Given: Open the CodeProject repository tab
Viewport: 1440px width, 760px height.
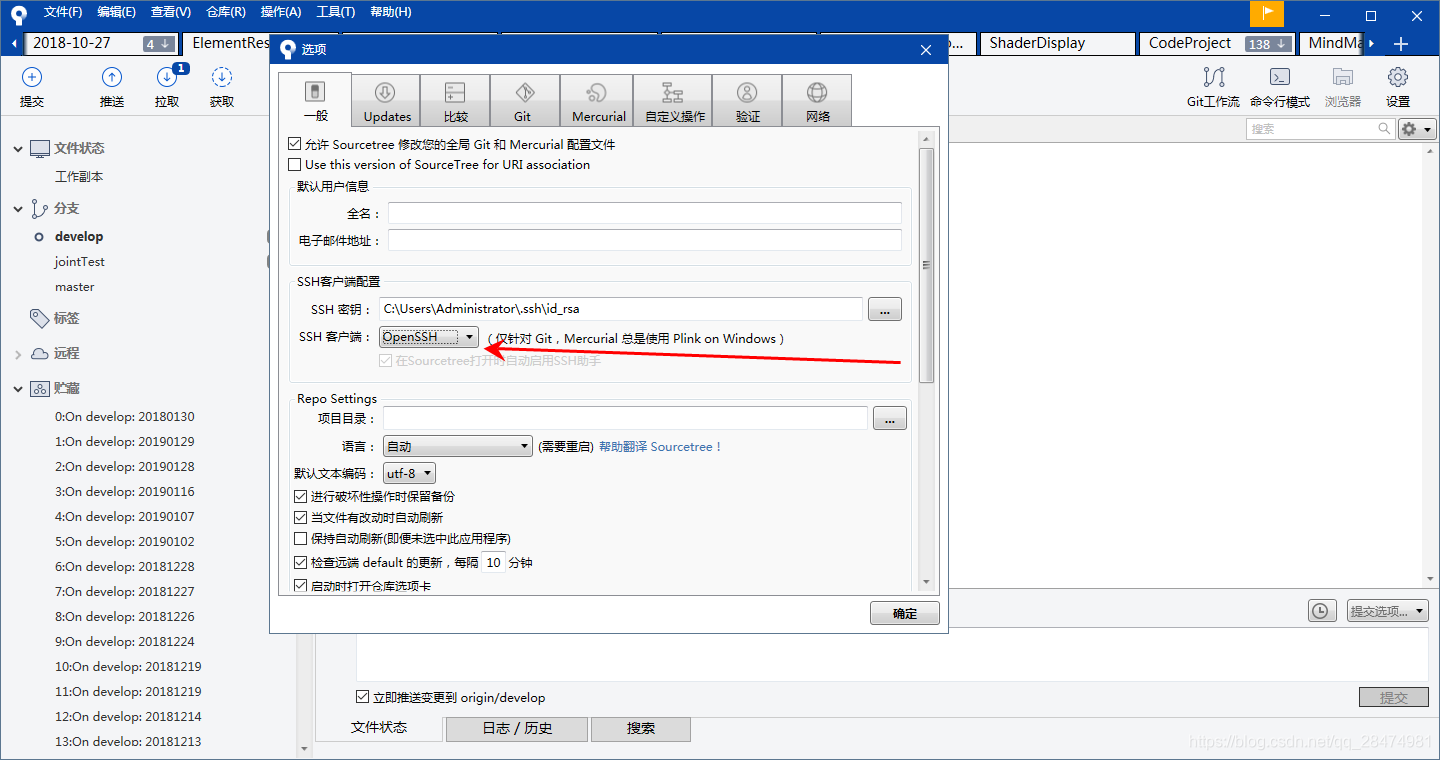Looking at the screenshot, I should [1218, 44].
